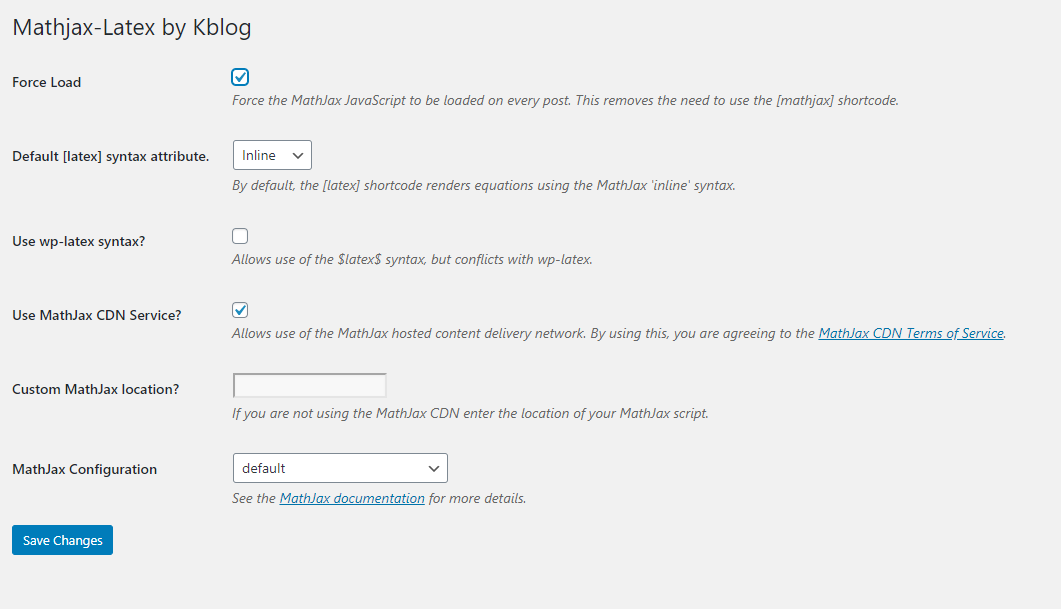Enable the Use wp-latex syntax checkbox
The image size is (1061, 609).
pyautogui.click(x=240, y=236)
